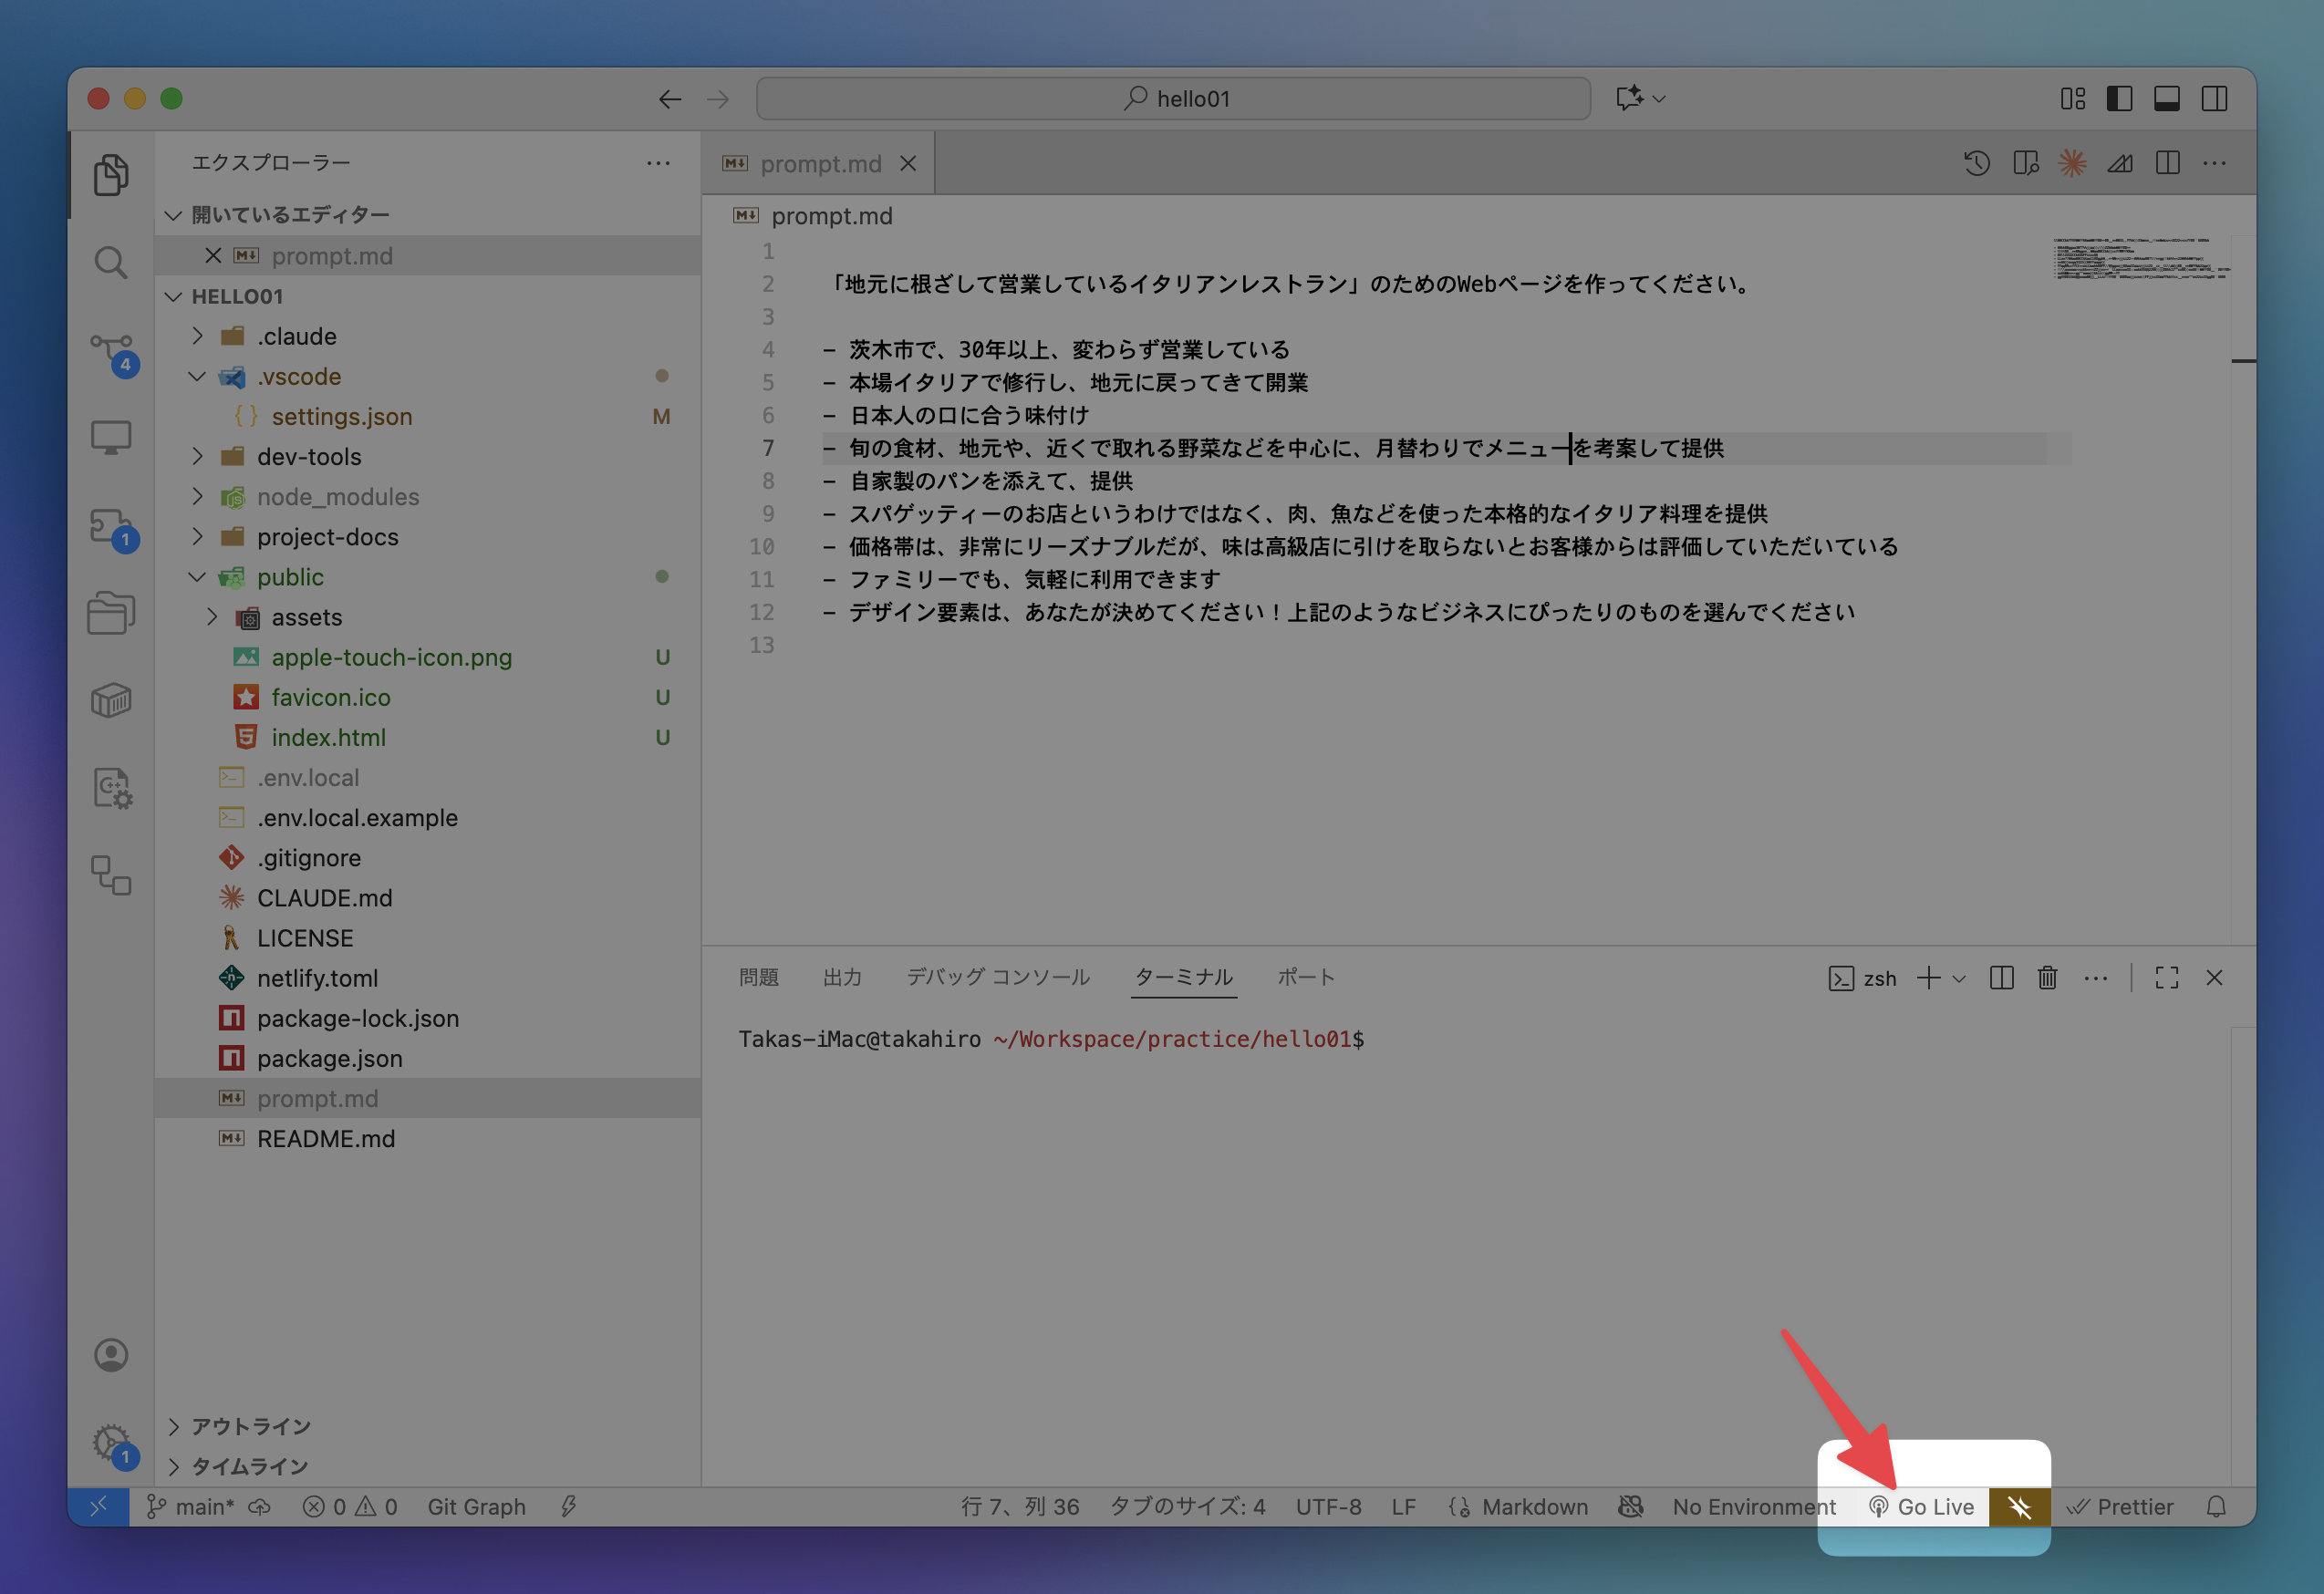
Task: Kill terminal with the trash icon
Action: (2047, 978)
